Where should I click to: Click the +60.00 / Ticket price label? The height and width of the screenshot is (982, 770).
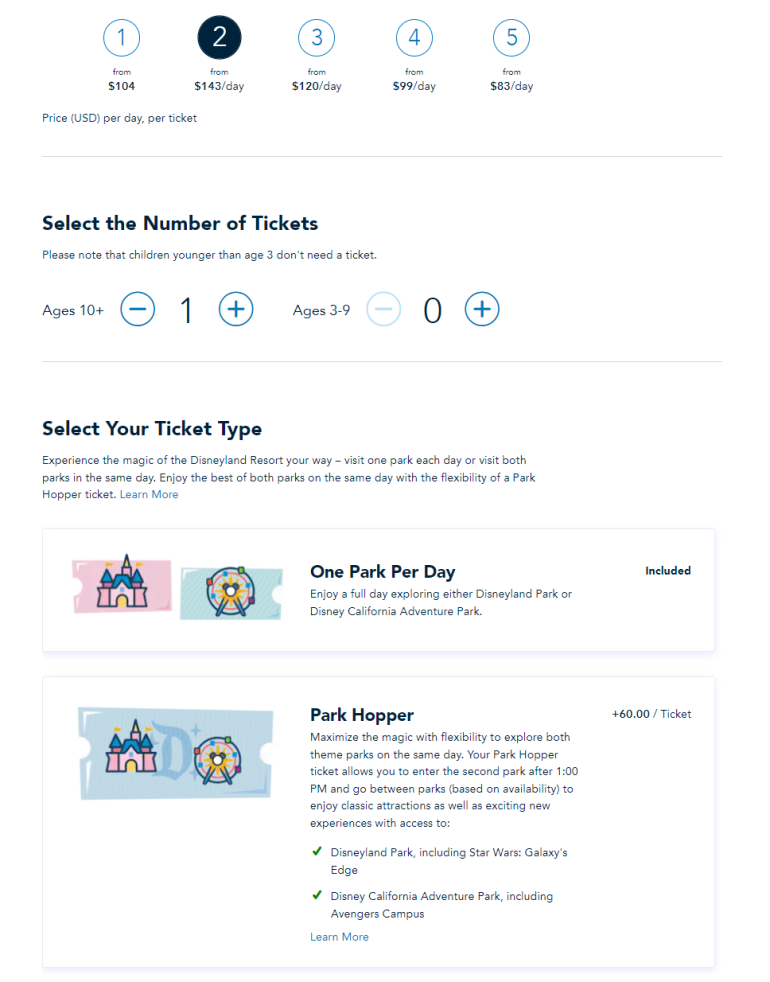[x=651, y=714]
